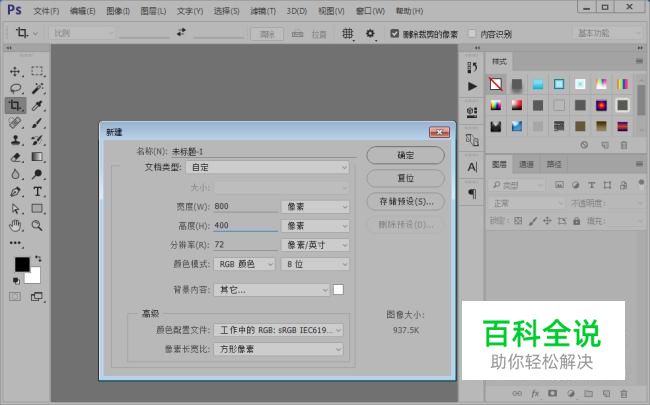
Task: Select the Crop tool in the toolbox
Action: tap(15, 105)
